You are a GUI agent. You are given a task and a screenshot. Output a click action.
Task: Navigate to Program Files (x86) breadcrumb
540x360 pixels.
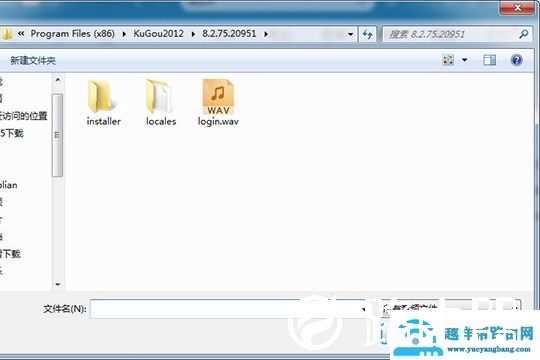click(73, 34)
